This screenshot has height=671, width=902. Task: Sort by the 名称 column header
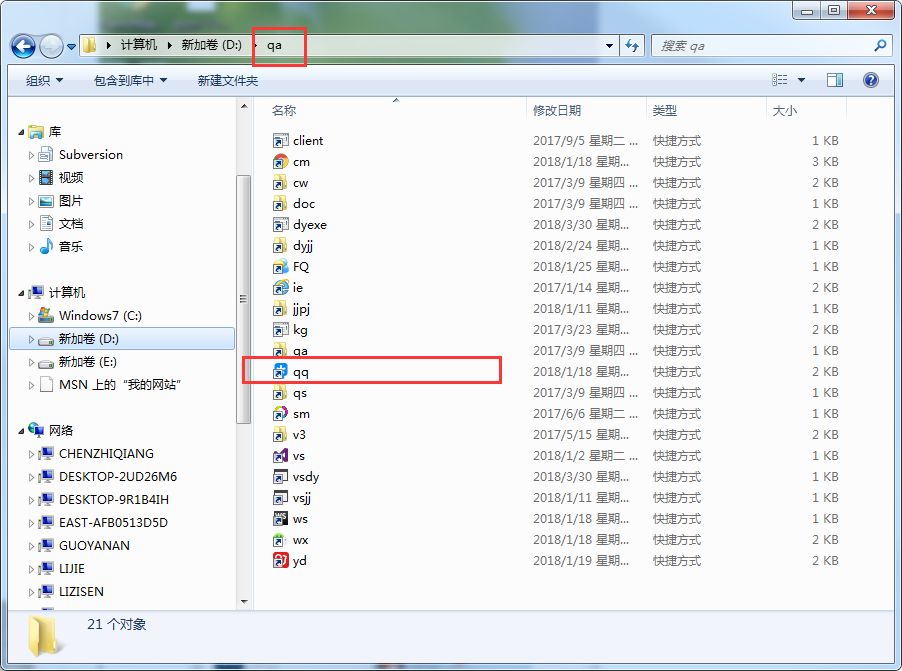point(284,110)
